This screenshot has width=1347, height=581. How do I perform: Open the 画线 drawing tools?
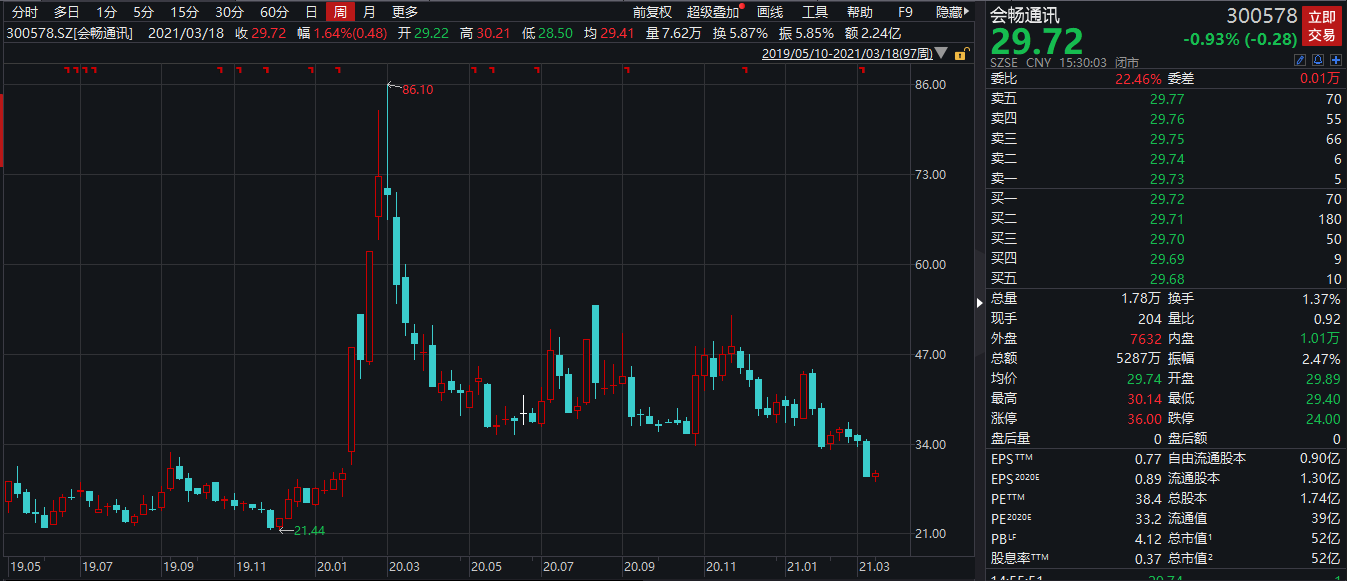click(770, 12)
